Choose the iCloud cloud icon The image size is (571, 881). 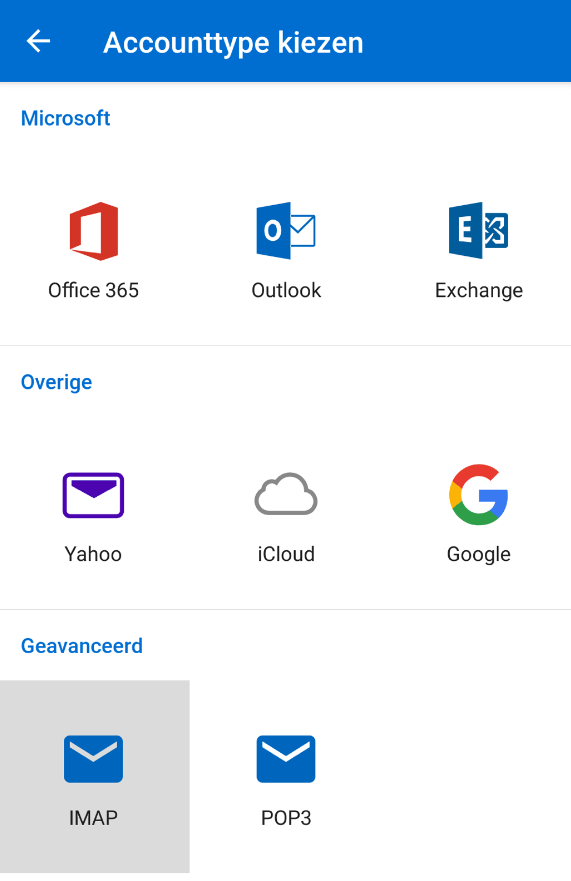pyautogui.click(x=286, y=494)
